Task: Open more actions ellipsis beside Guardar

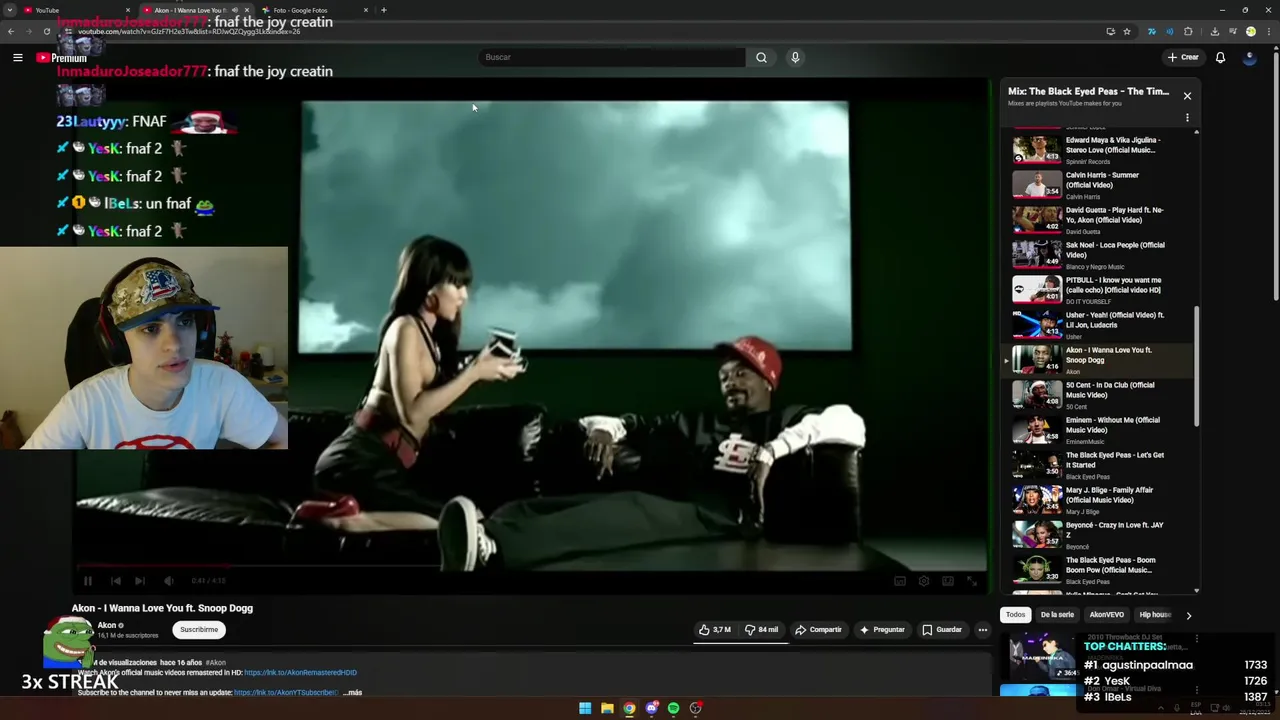Action: (x=983, y=630)
